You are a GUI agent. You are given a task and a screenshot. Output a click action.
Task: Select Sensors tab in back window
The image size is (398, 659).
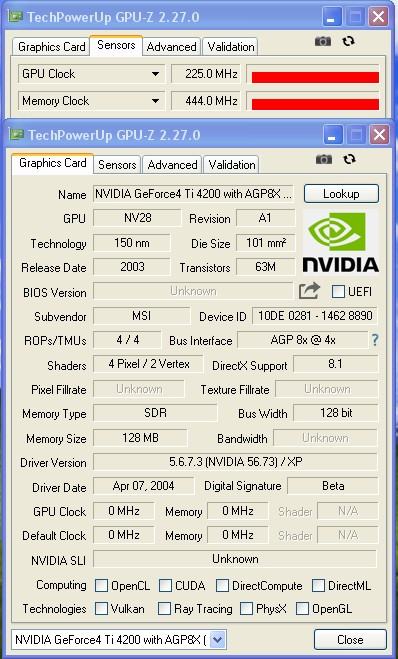point(116,45)
